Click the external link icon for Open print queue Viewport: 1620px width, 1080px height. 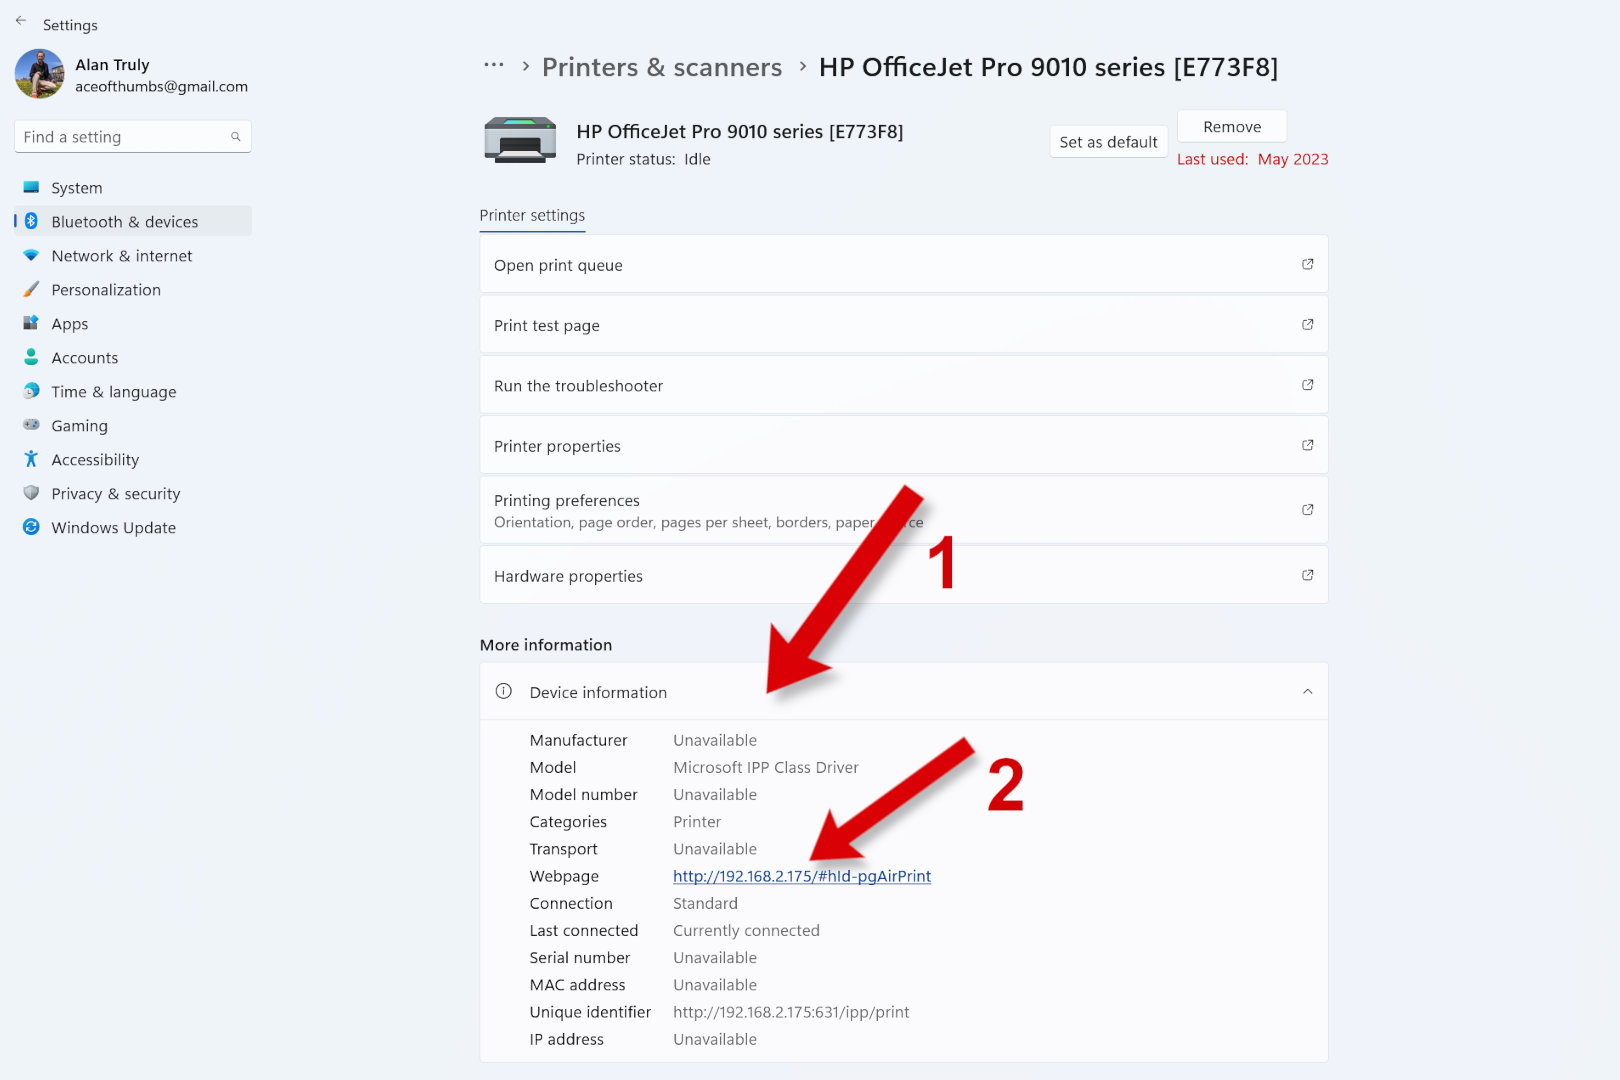1307,264
